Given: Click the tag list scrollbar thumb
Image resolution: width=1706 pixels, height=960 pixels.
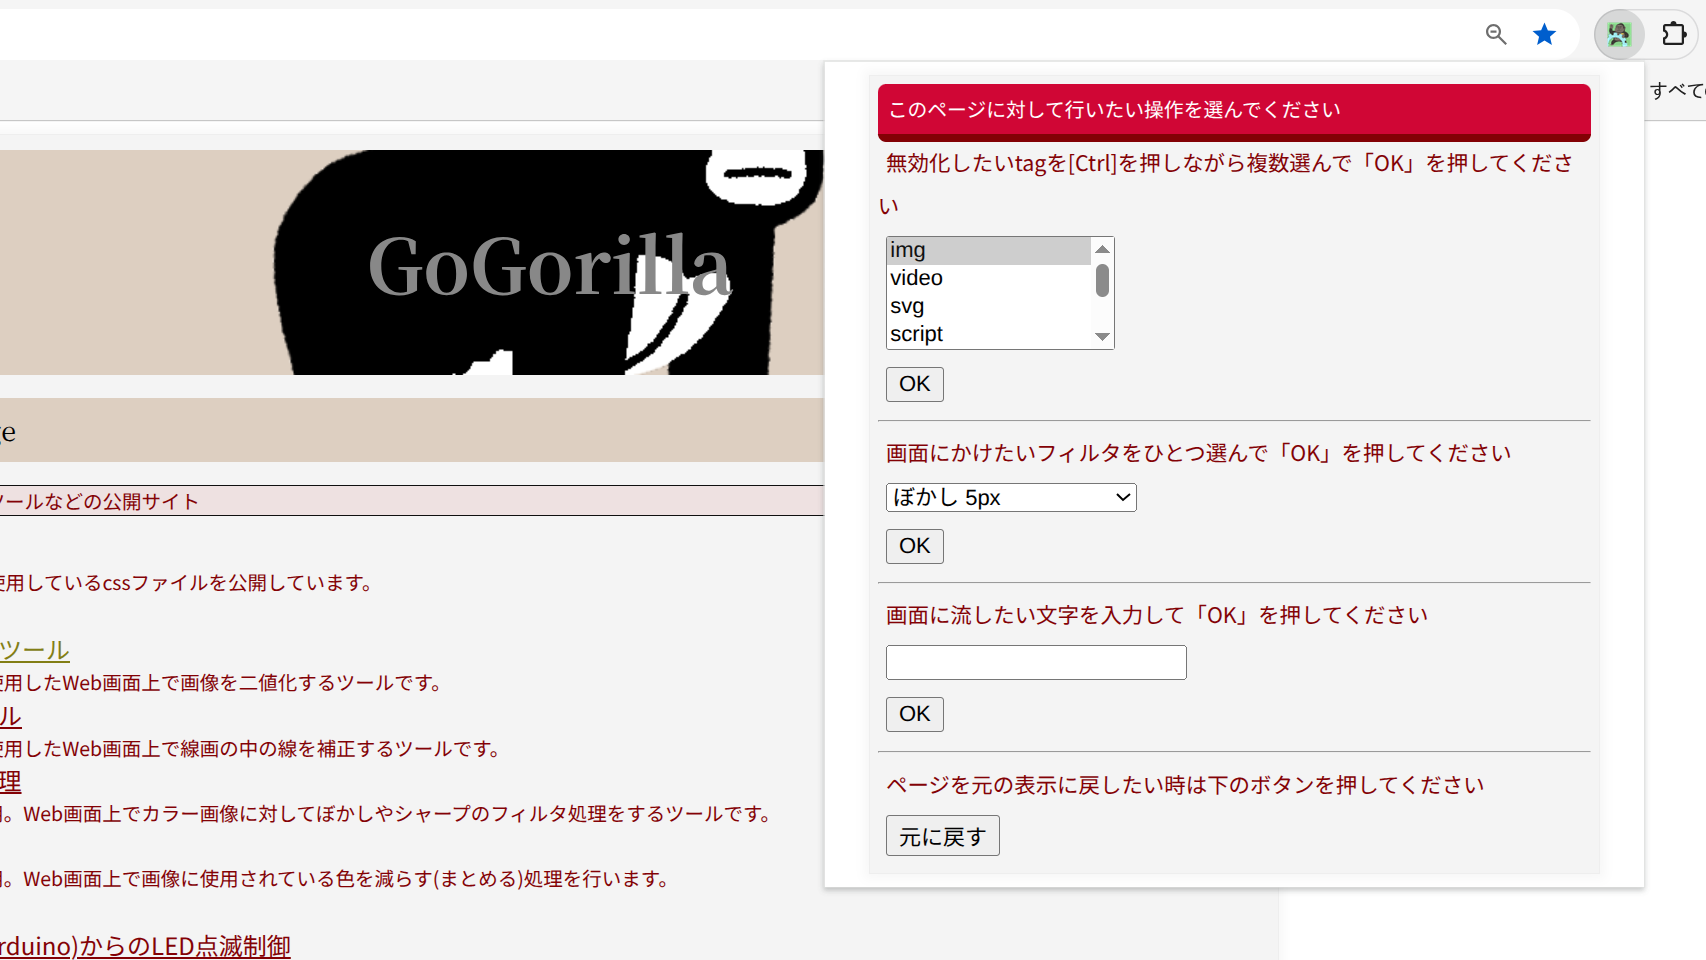Looking at the screenshot, I should [1102, 281].
